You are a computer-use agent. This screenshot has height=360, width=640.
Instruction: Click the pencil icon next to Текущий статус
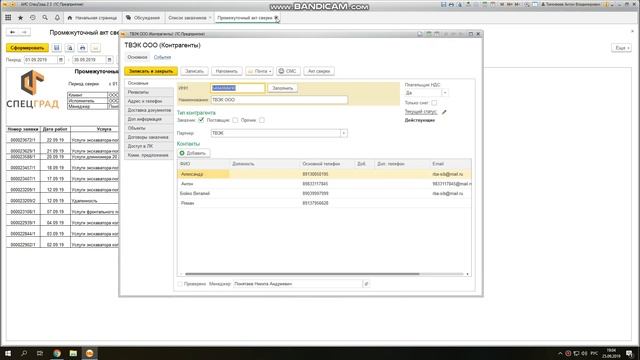(444, 111)
